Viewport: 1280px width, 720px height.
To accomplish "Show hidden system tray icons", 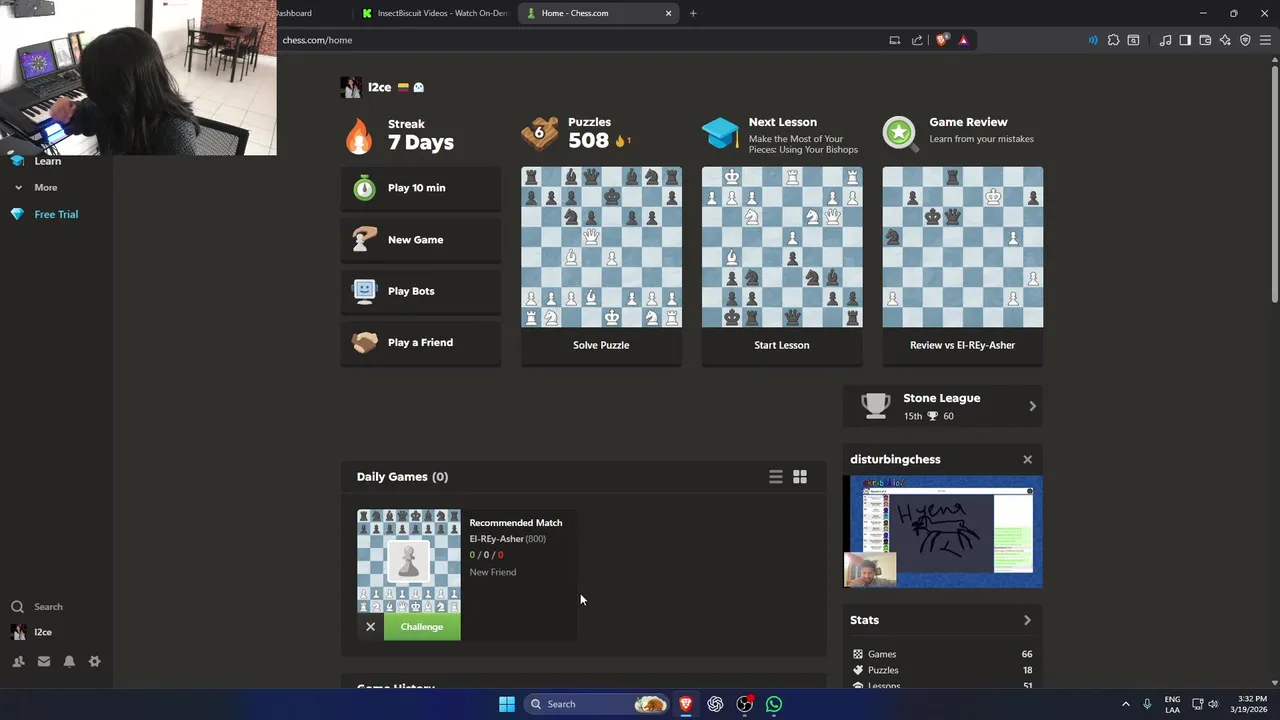I will point(1125,704).
